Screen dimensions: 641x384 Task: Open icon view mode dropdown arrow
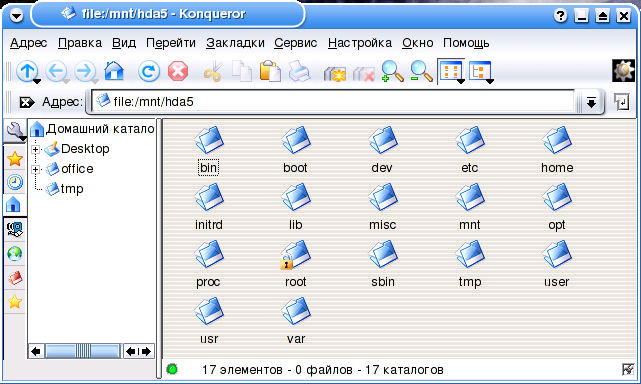click(x=461, y=81)
